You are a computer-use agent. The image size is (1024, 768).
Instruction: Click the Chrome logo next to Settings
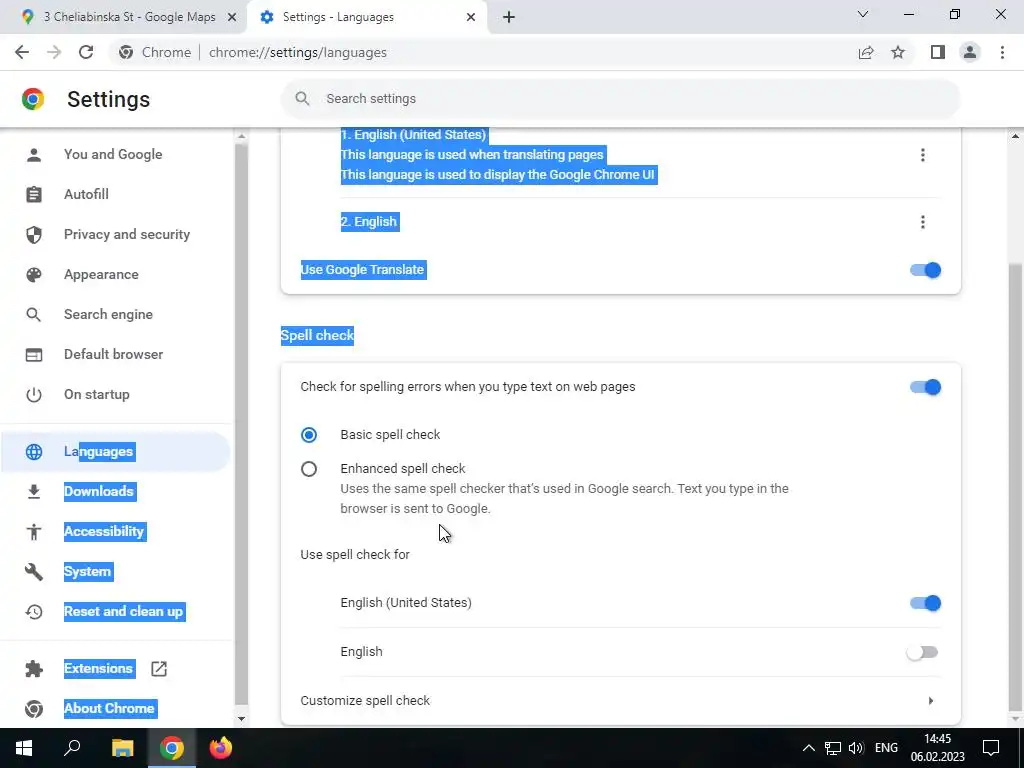point(33,99)
